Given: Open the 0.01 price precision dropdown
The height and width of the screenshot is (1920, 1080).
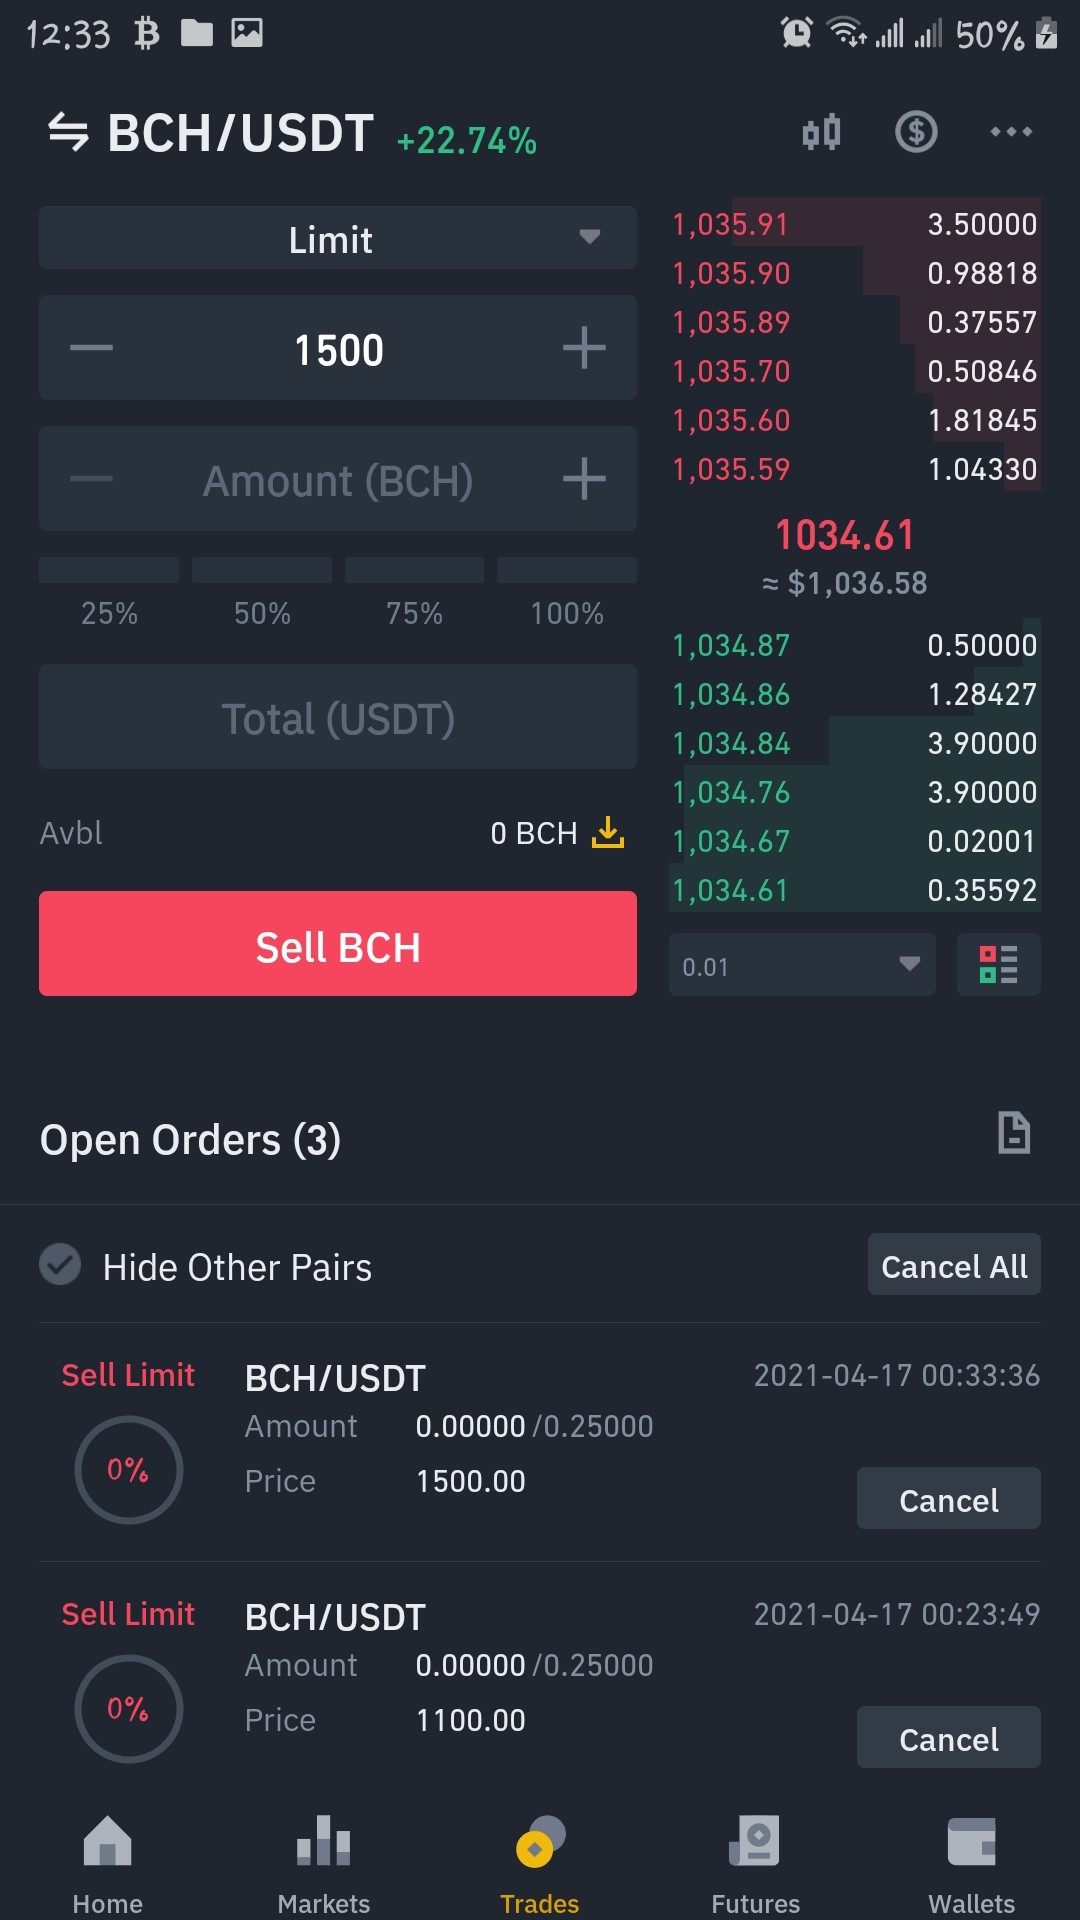Looking at the screenshot, I should coord(802,965).
